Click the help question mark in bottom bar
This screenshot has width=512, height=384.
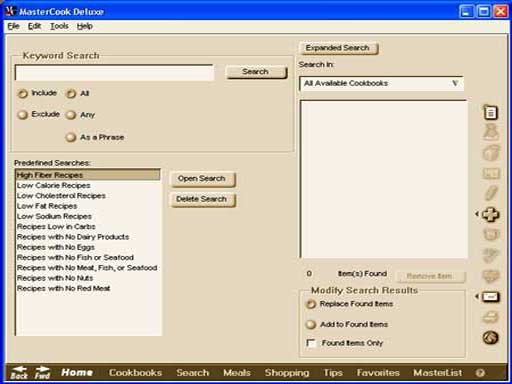click(480, 373)
